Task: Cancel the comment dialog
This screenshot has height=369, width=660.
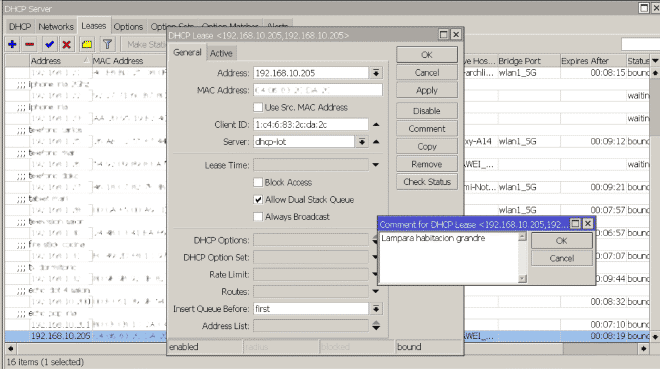Action: 562,258
